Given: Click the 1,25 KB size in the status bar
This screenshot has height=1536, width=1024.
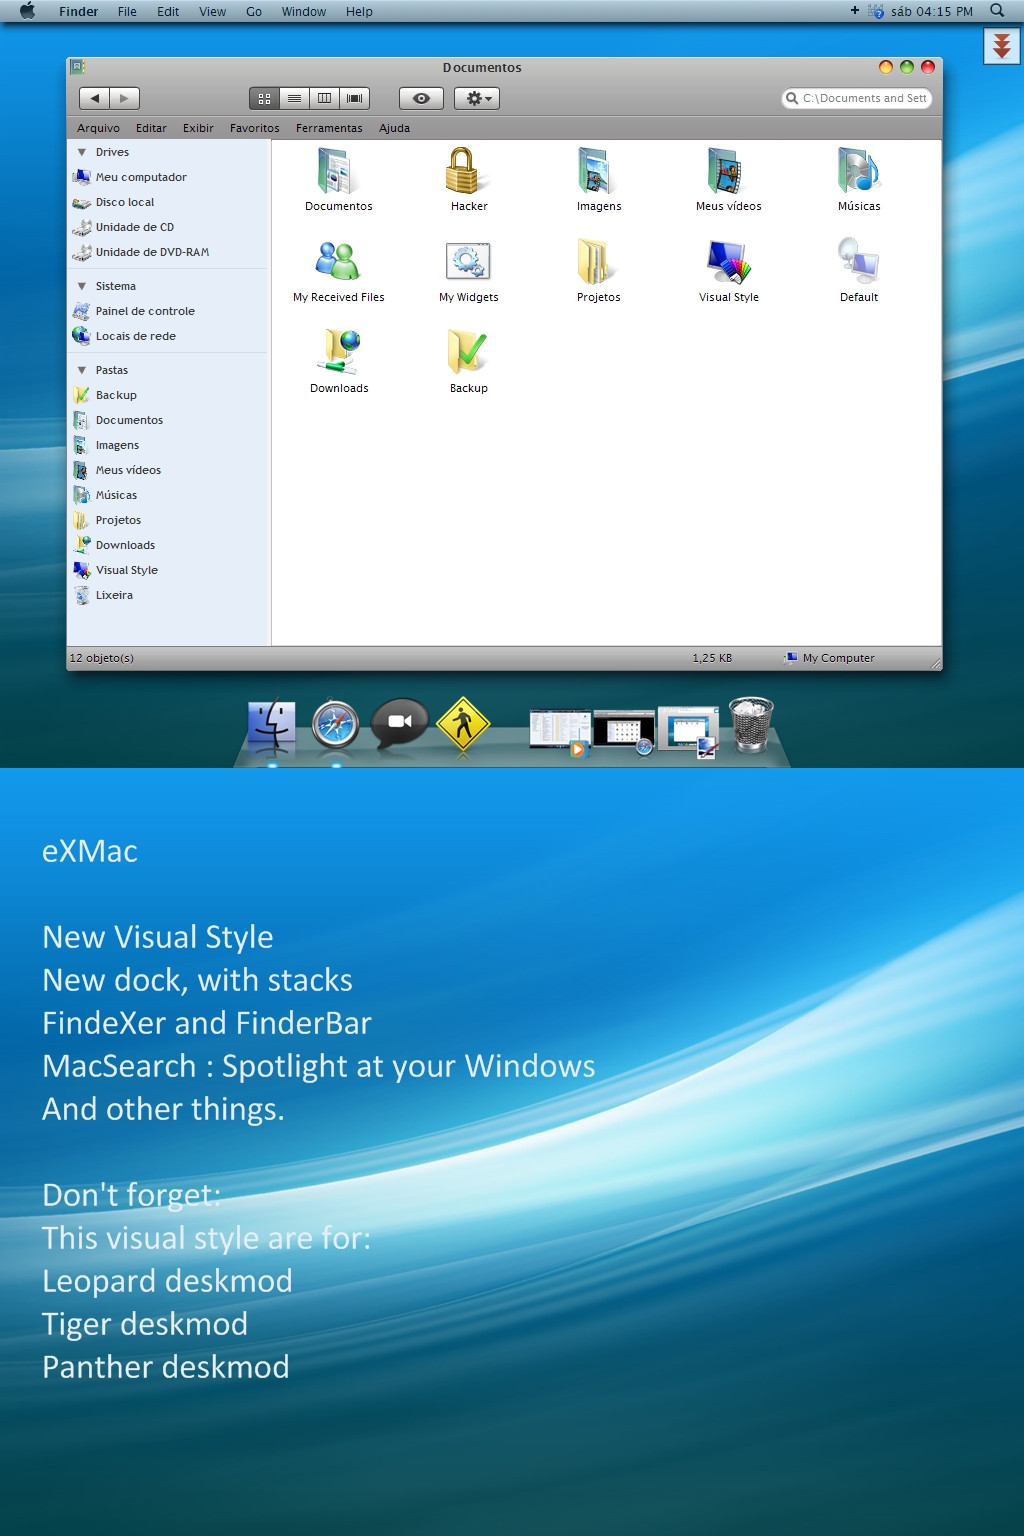Looking at the screenshot, I should [712, 658].
